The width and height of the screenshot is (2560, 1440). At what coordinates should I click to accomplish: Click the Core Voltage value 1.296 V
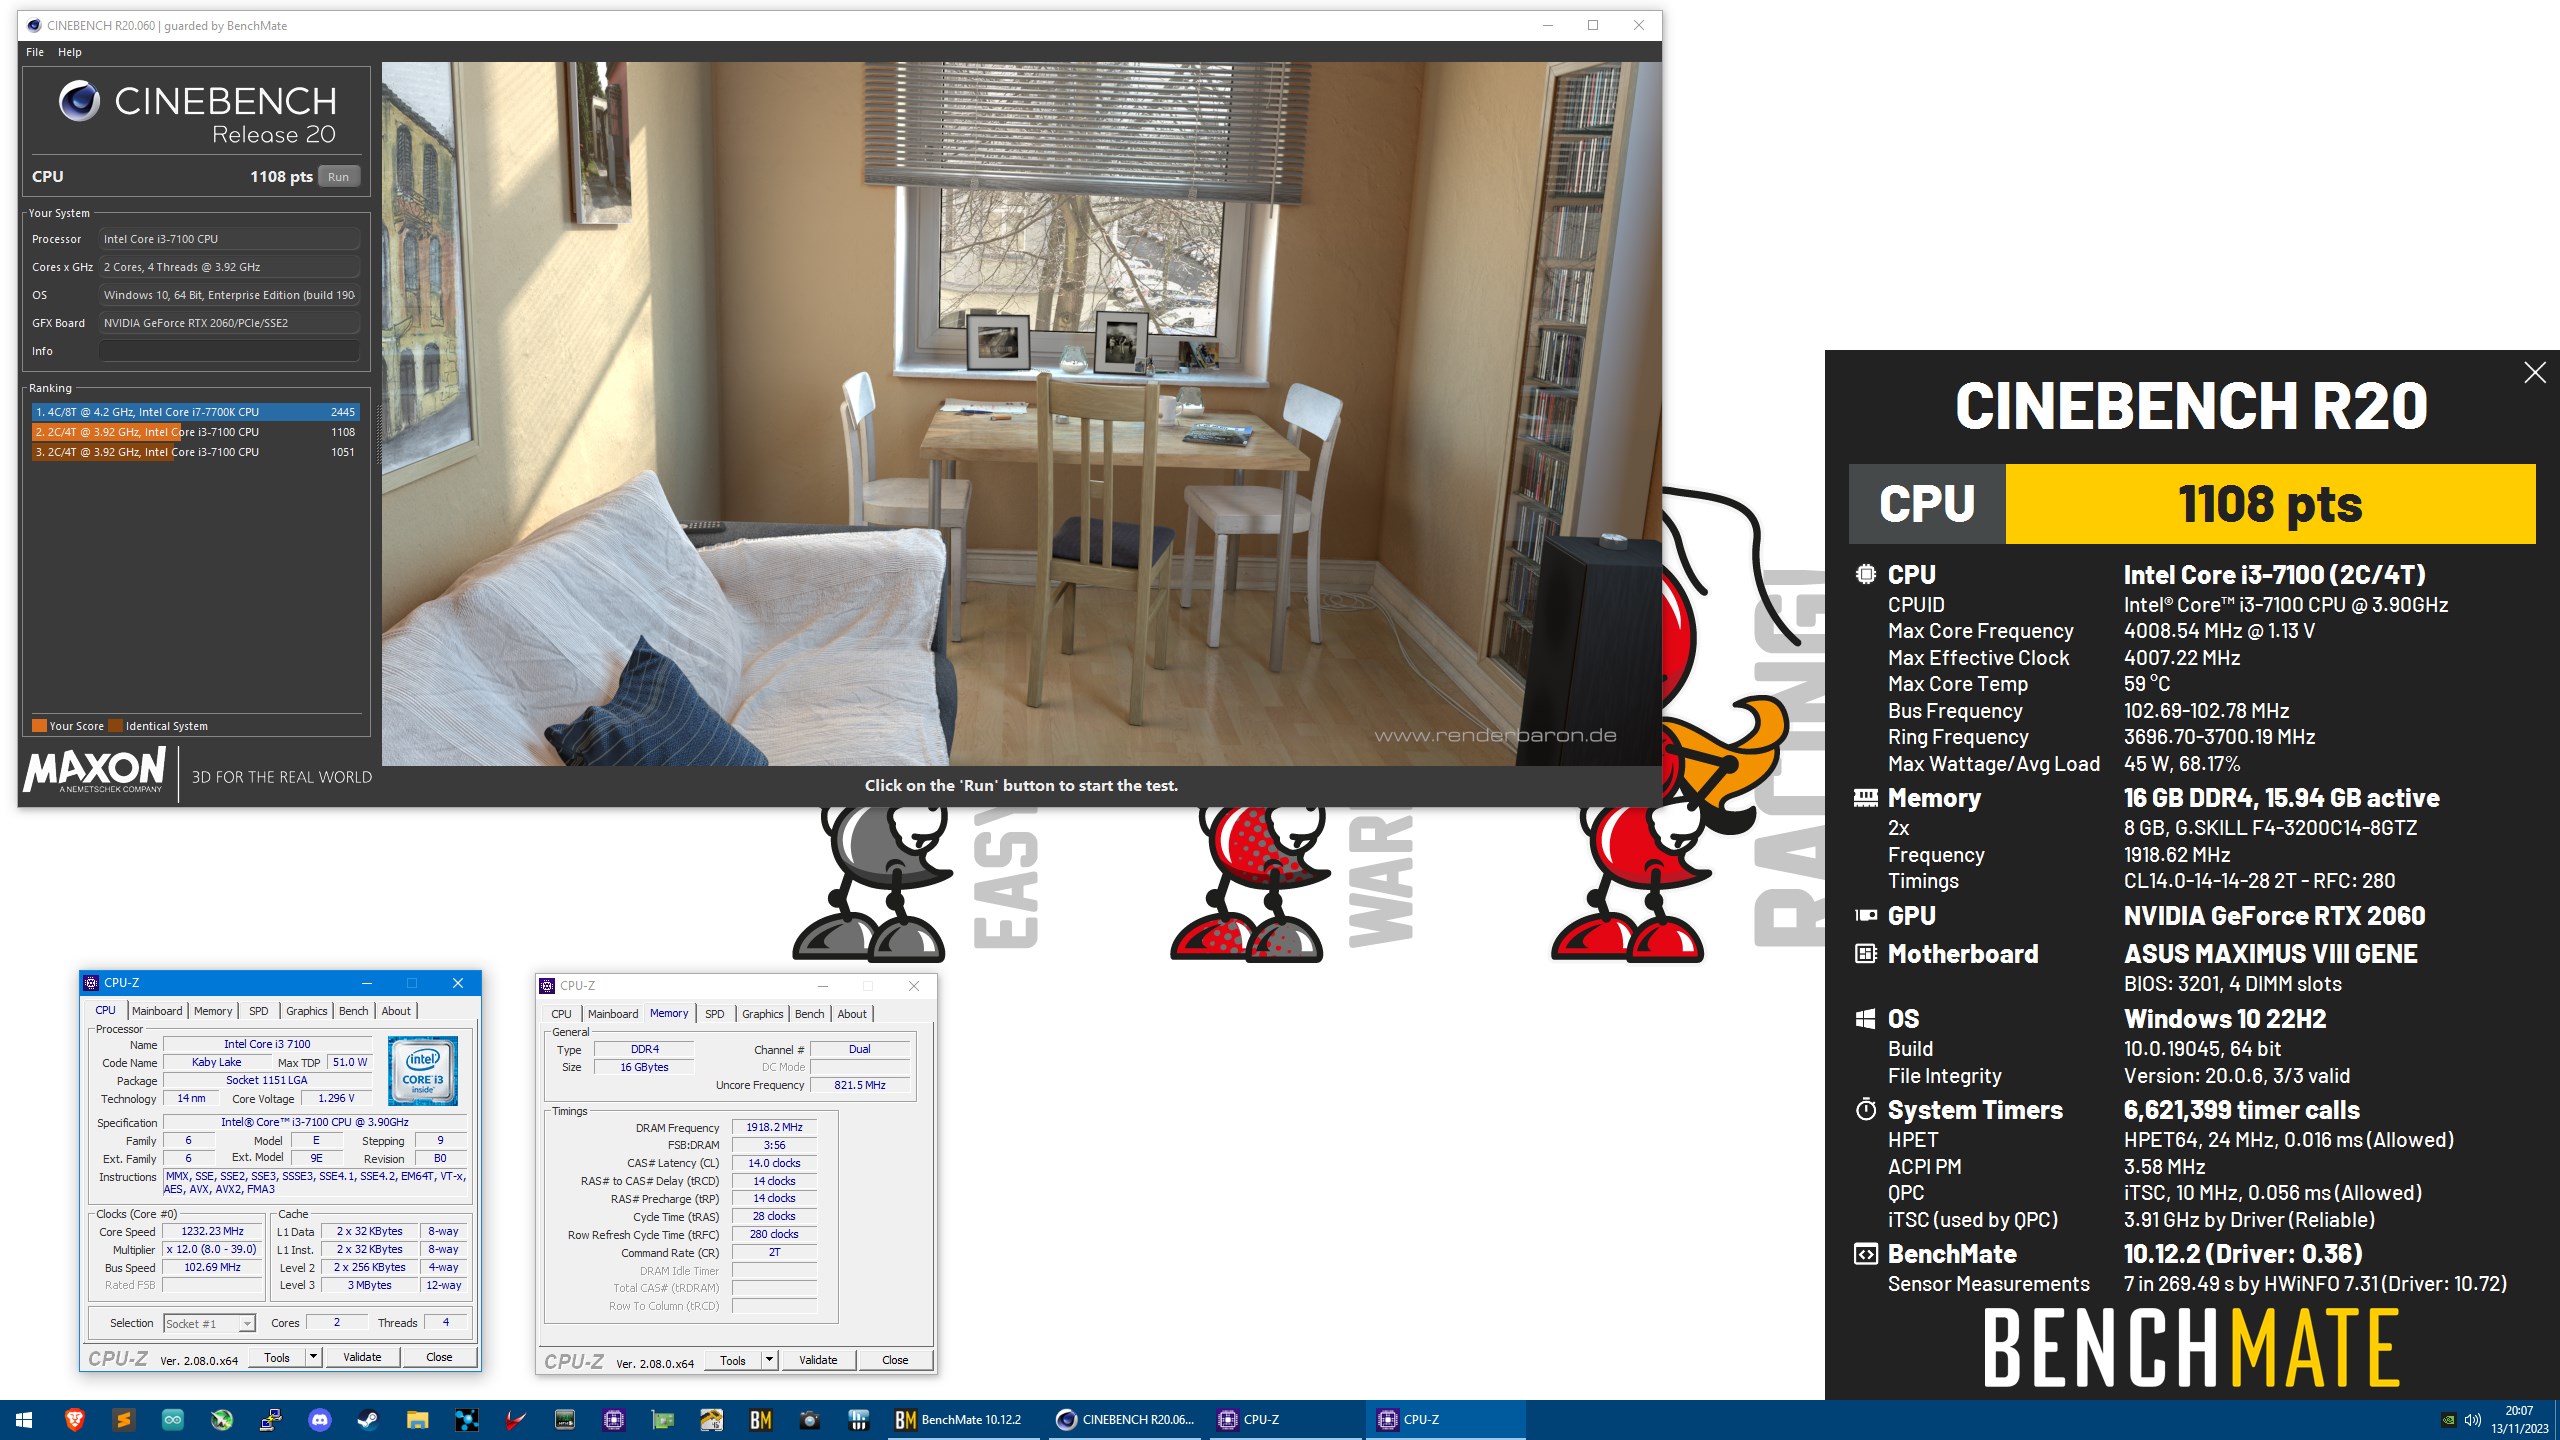[x=336, y=1098]
